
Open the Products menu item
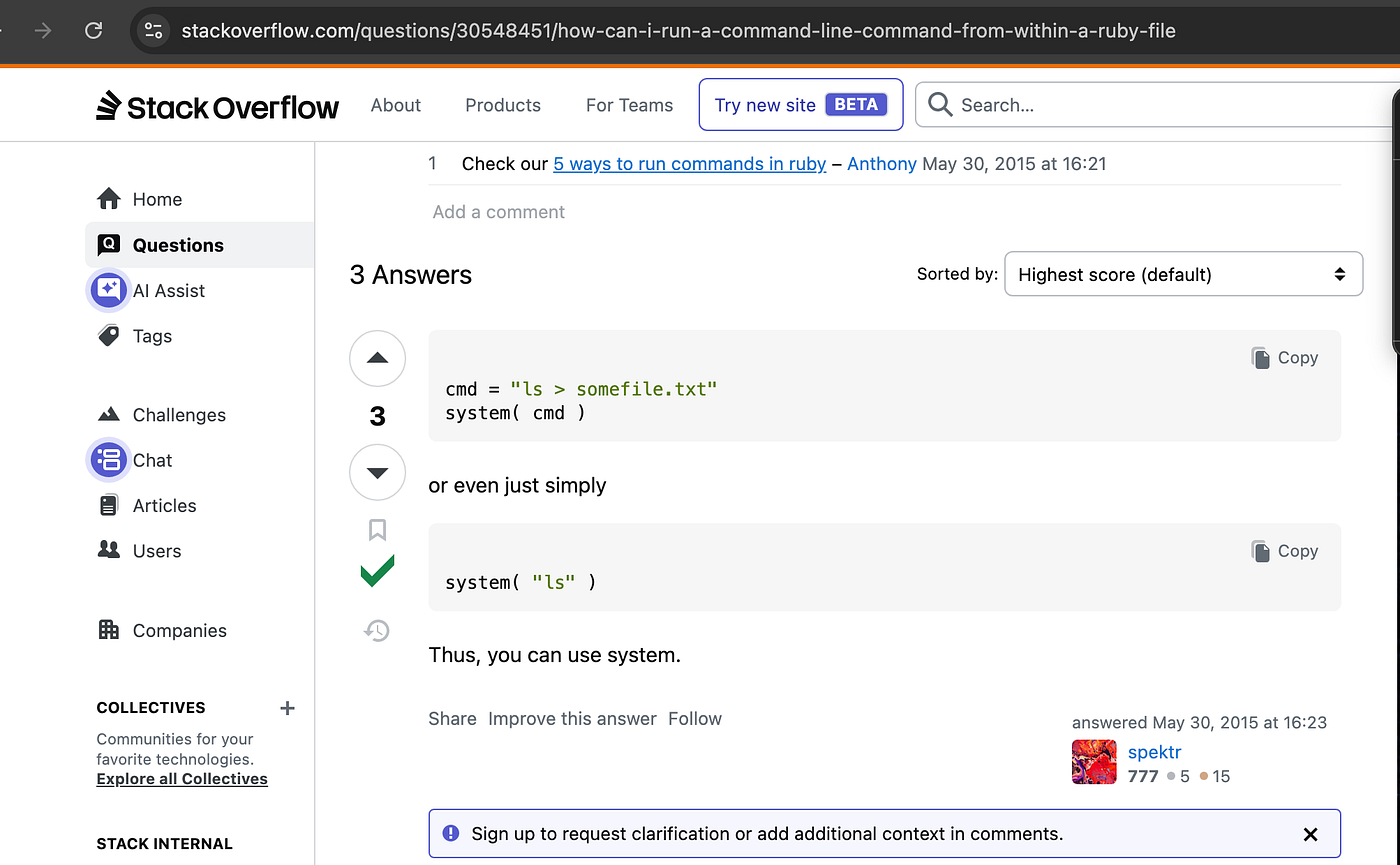503,105
